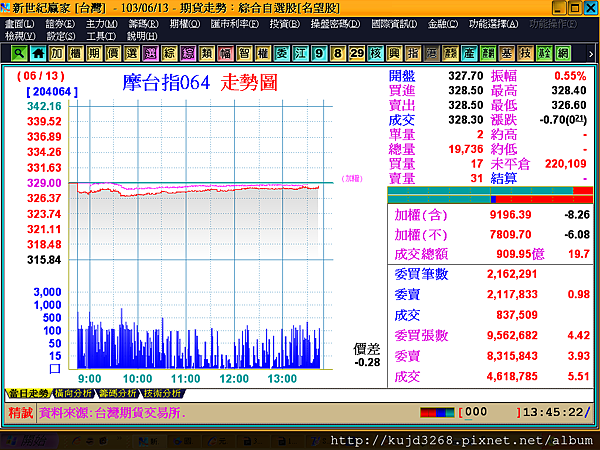Image resolution: width=600 pixels, height=450 pixels.
Task: Open the 期 futures toolbar icon
Action: [94, 54]
